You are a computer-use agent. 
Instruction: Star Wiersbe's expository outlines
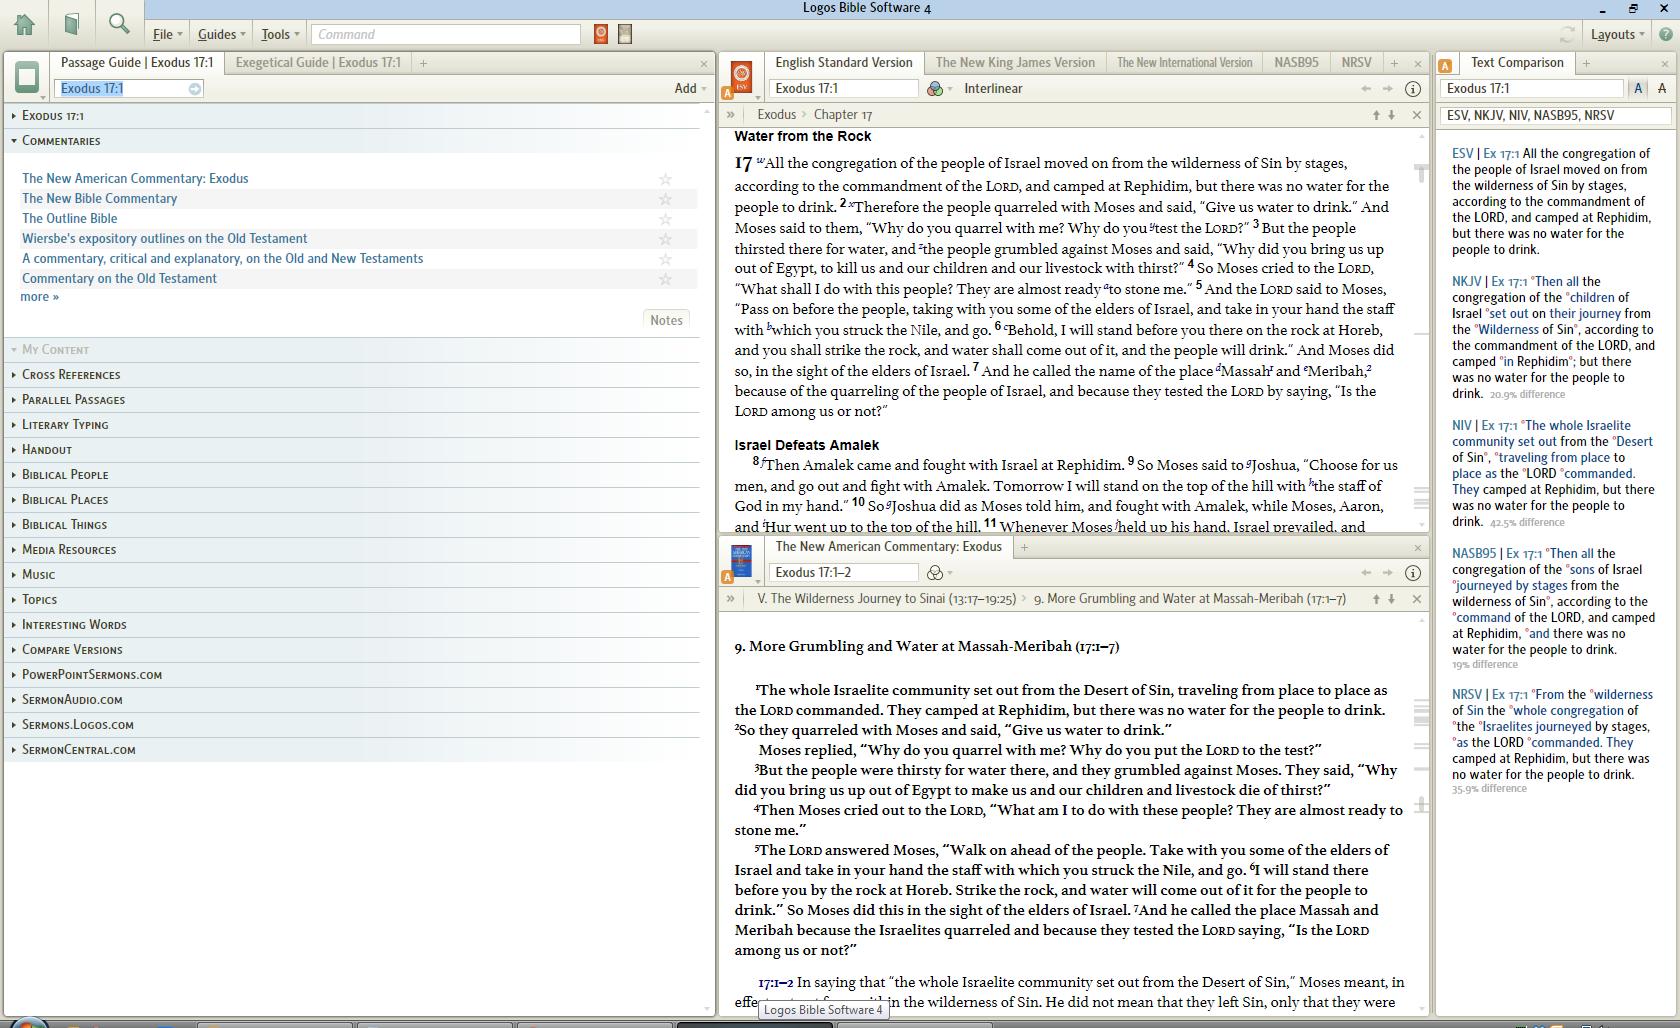point(665,239)
